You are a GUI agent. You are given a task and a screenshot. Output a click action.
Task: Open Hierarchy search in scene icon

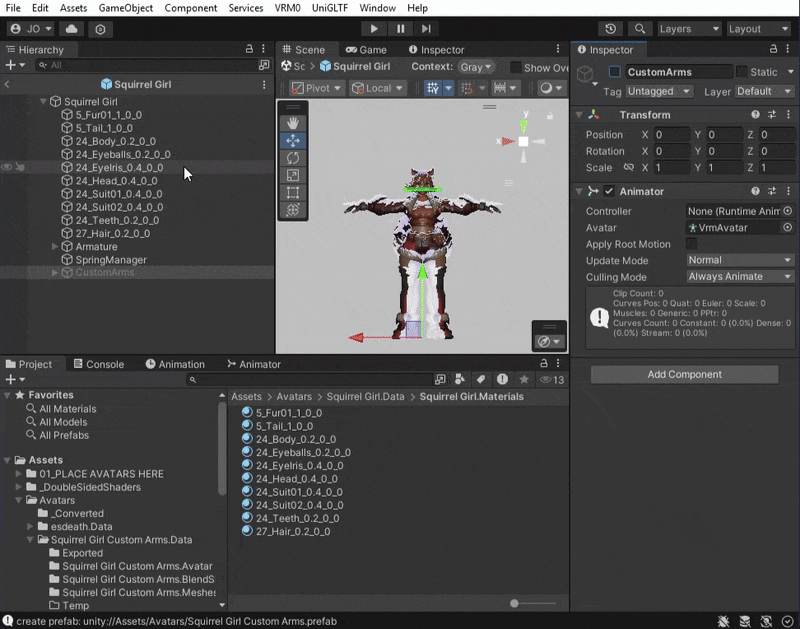[264, 65]
